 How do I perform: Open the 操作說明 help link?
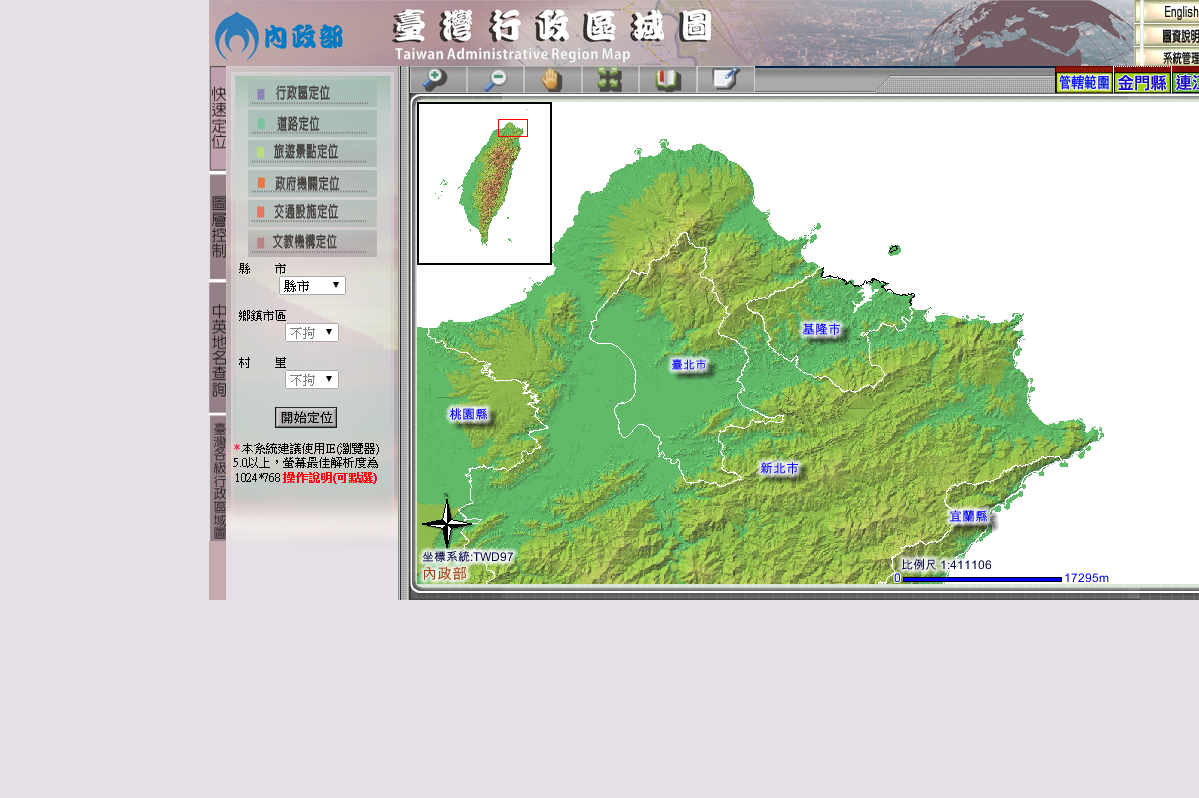pyautogui.click(x=329, y=478)
